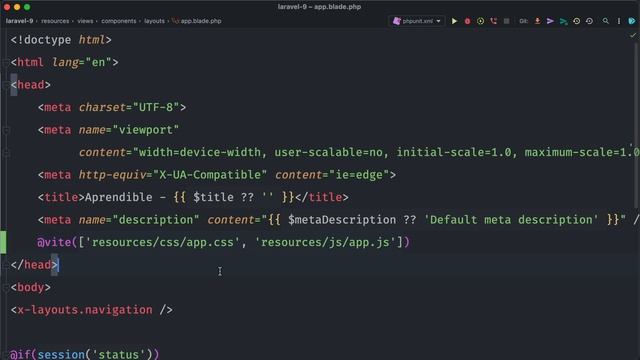Place cursor on <!doctype html> text

(61, 40)
